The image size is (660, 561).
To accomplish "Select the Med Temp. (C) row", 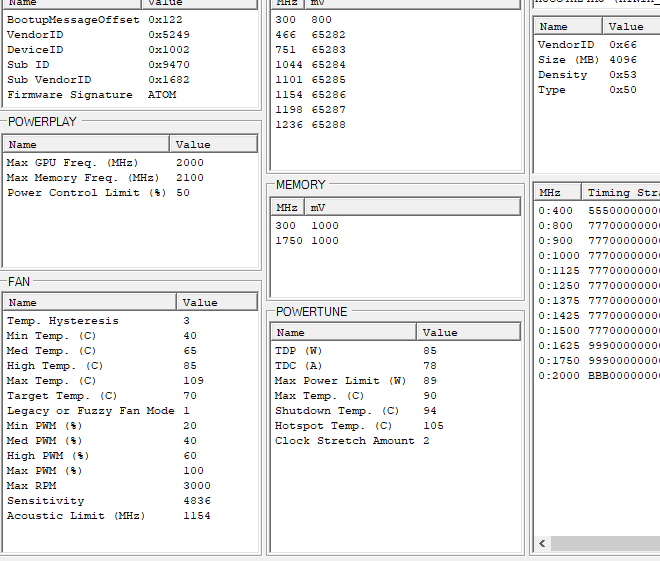I will 131,351.
